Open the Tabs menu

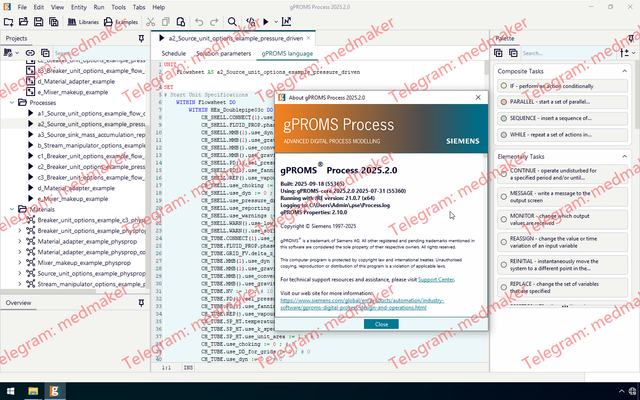[x=139, y=7]
